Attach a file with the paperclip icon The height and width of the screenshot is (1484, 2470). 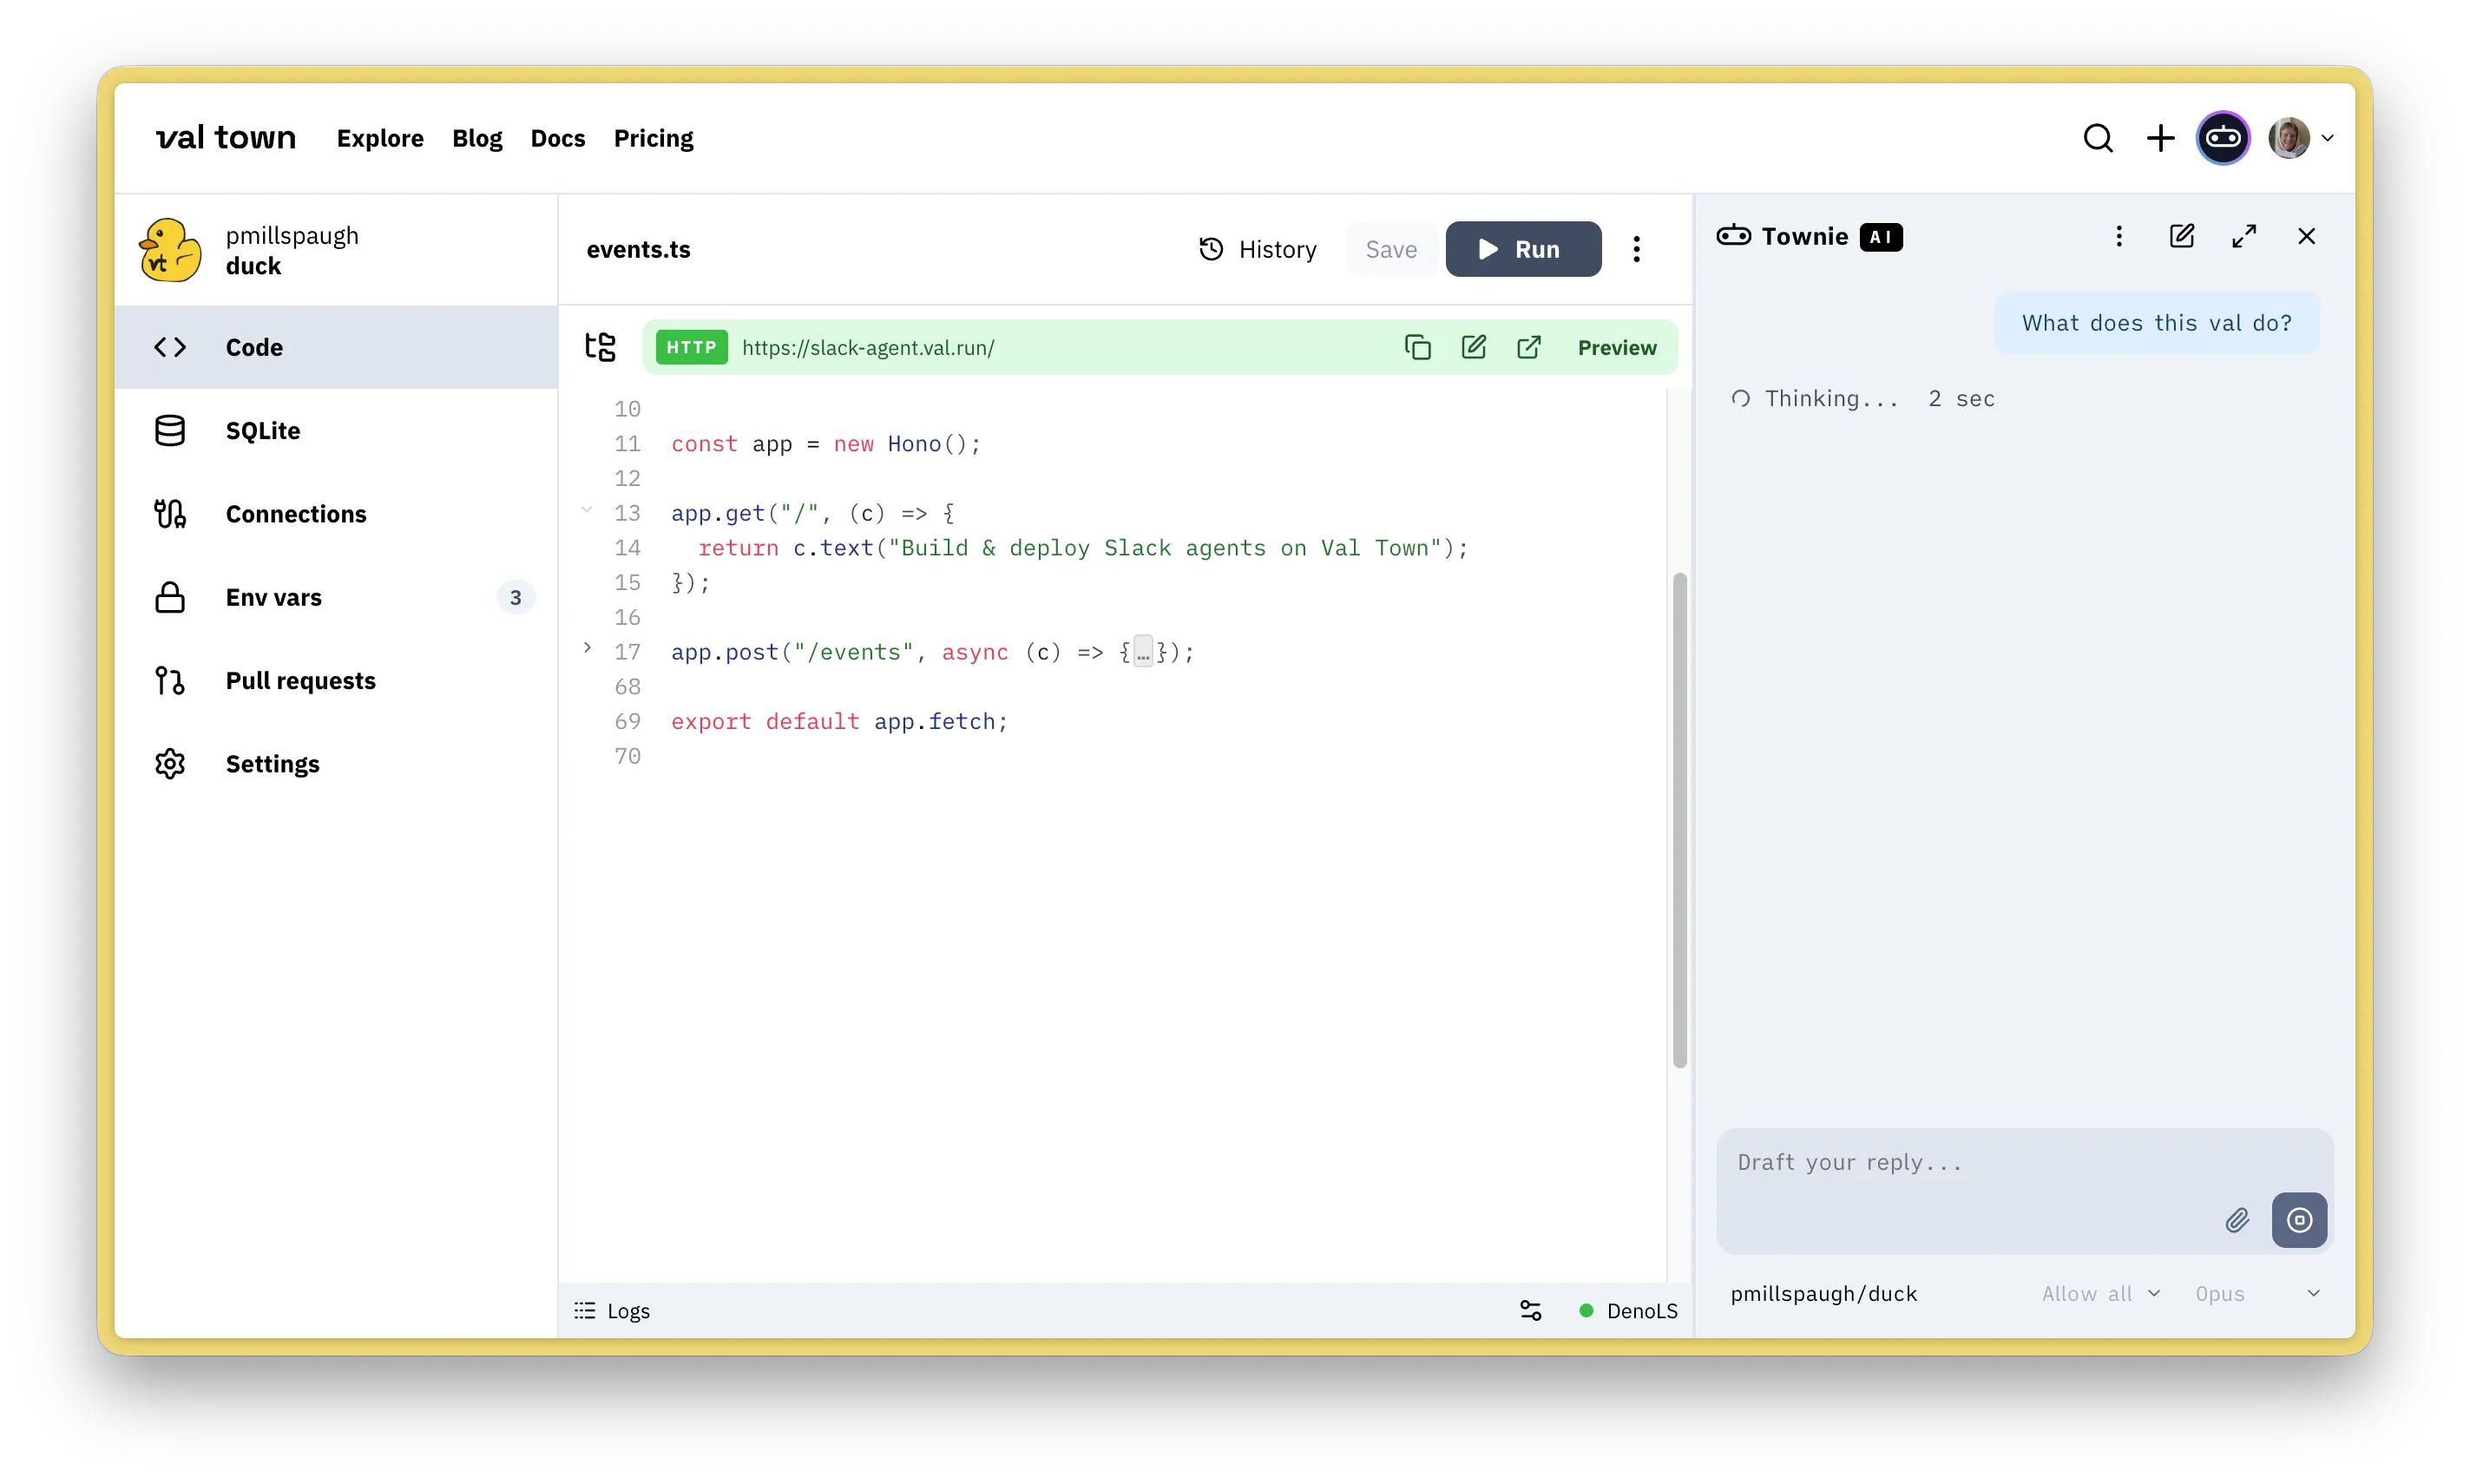(x=2237, y=1220)
